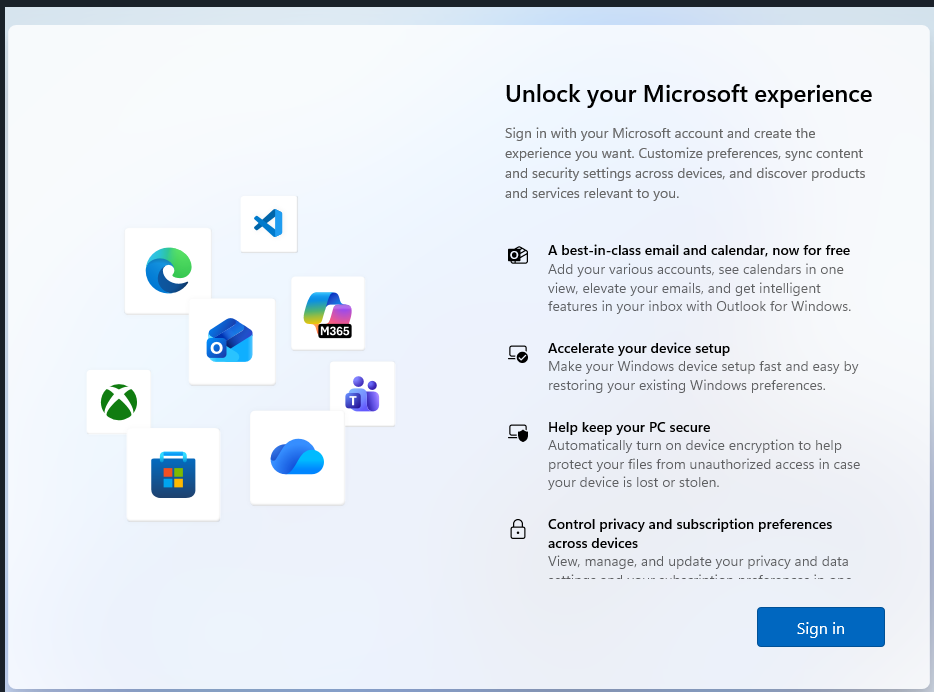Click the Microsoft account intro paragraph
Viewport: 934px width, 692px height.
point(684,163)
